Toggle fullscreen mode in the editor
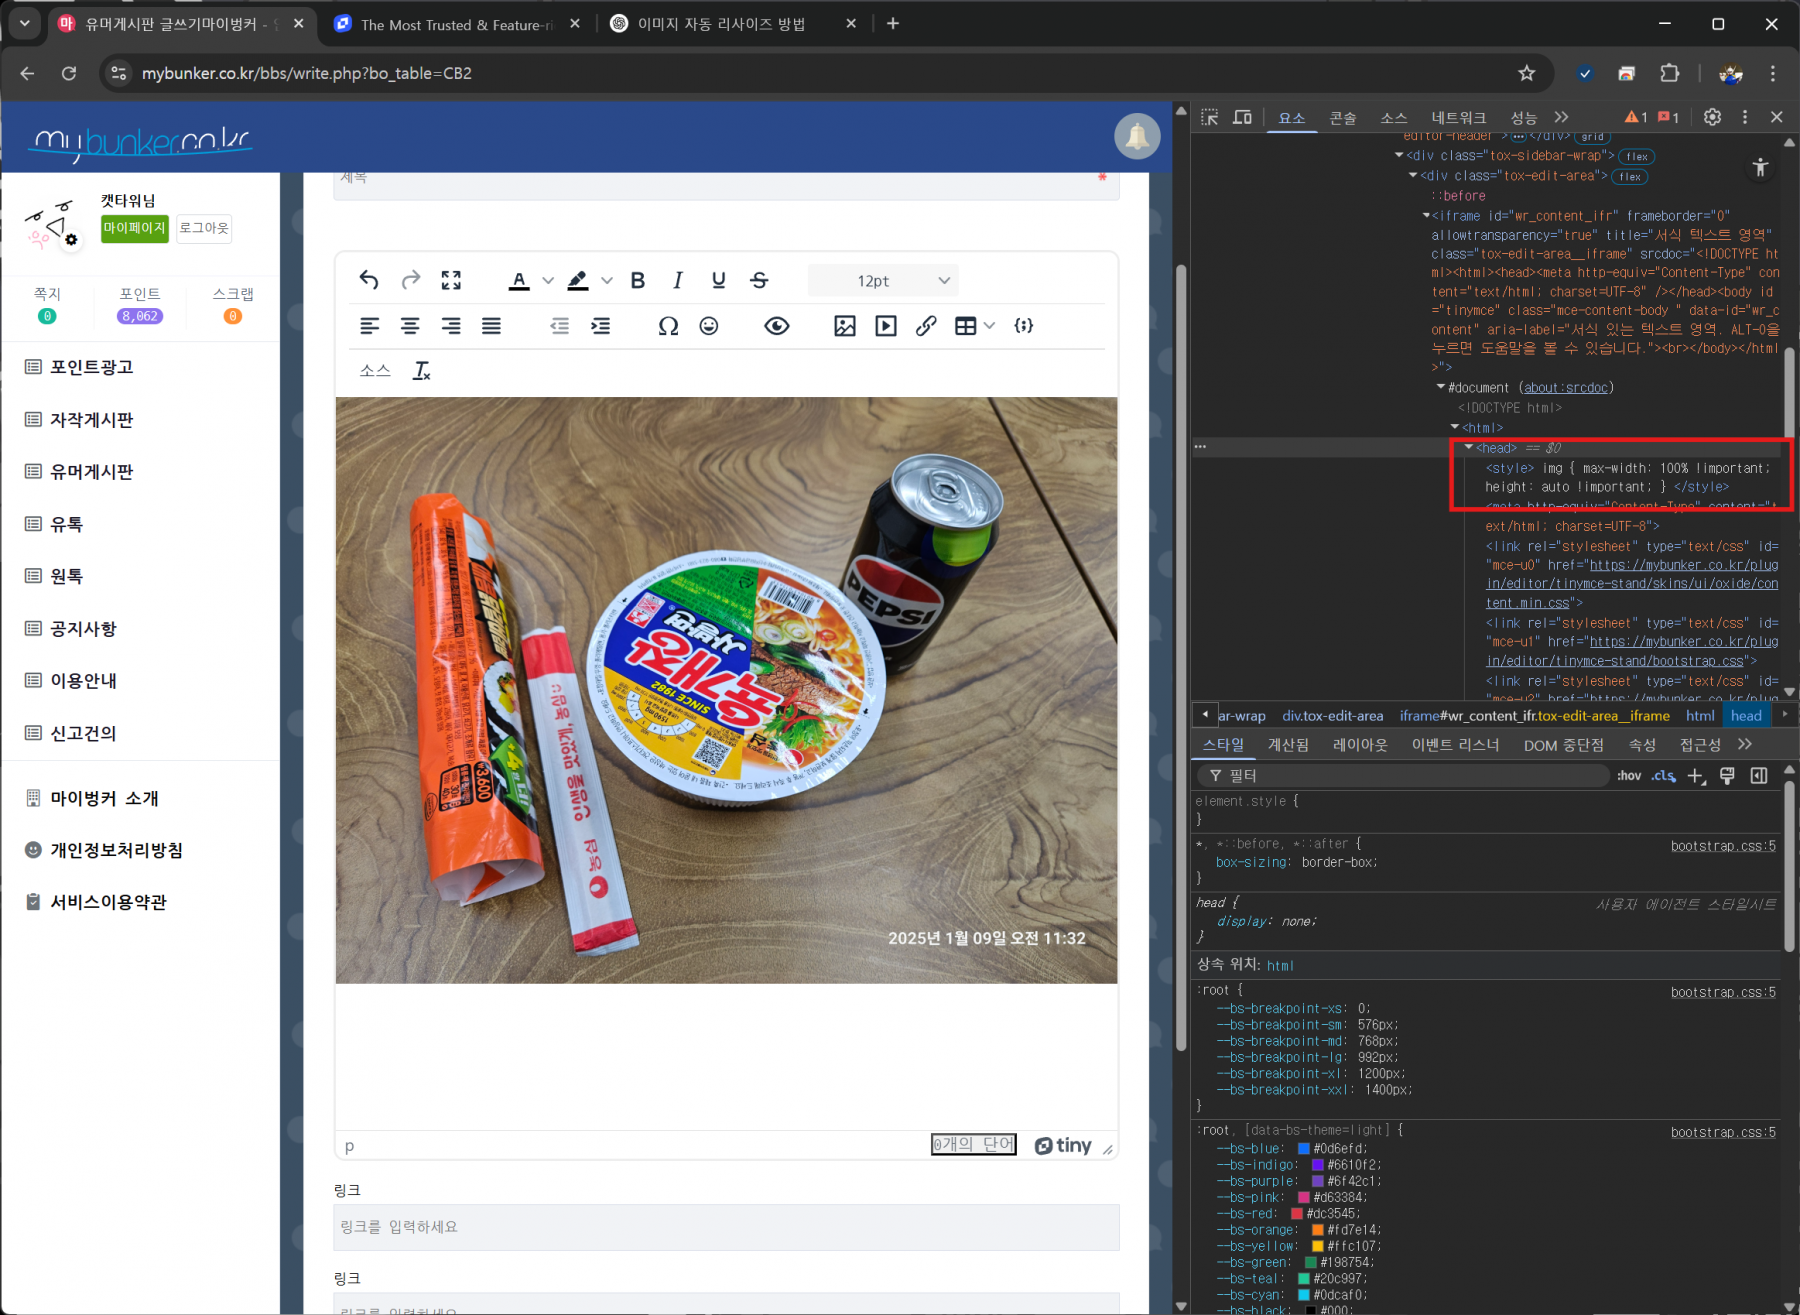Viewport: 1800px width, 1315px height. 451,281
